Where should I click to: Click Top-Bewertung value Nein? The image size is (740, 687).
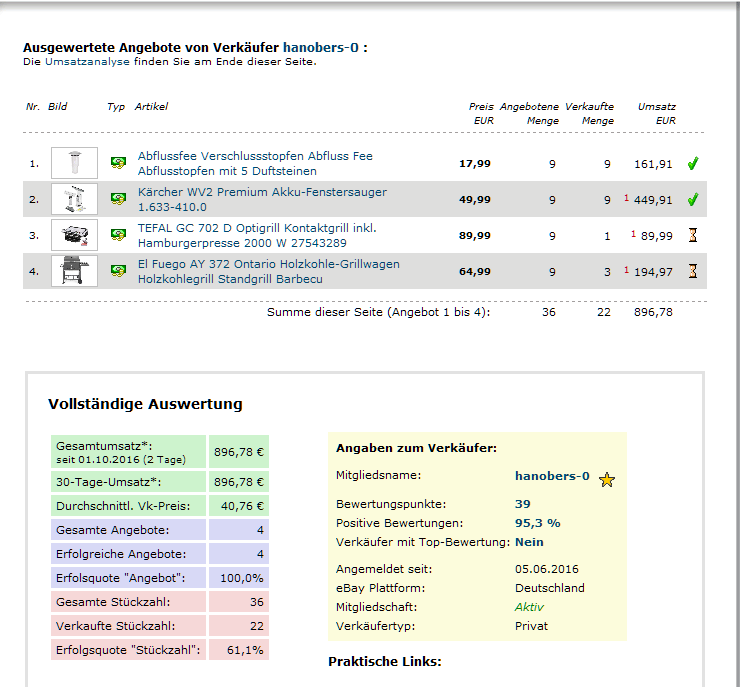[x=529, y=542]
